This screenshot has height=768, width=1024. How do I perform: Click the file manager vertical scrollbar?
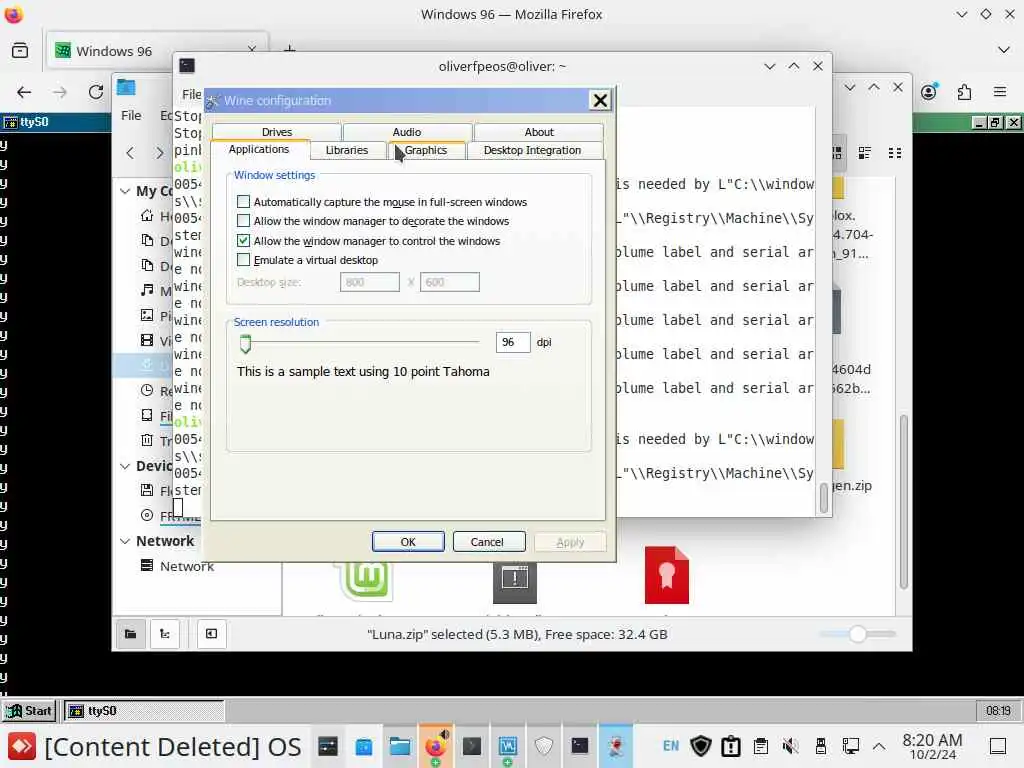[x=903, y=502]
